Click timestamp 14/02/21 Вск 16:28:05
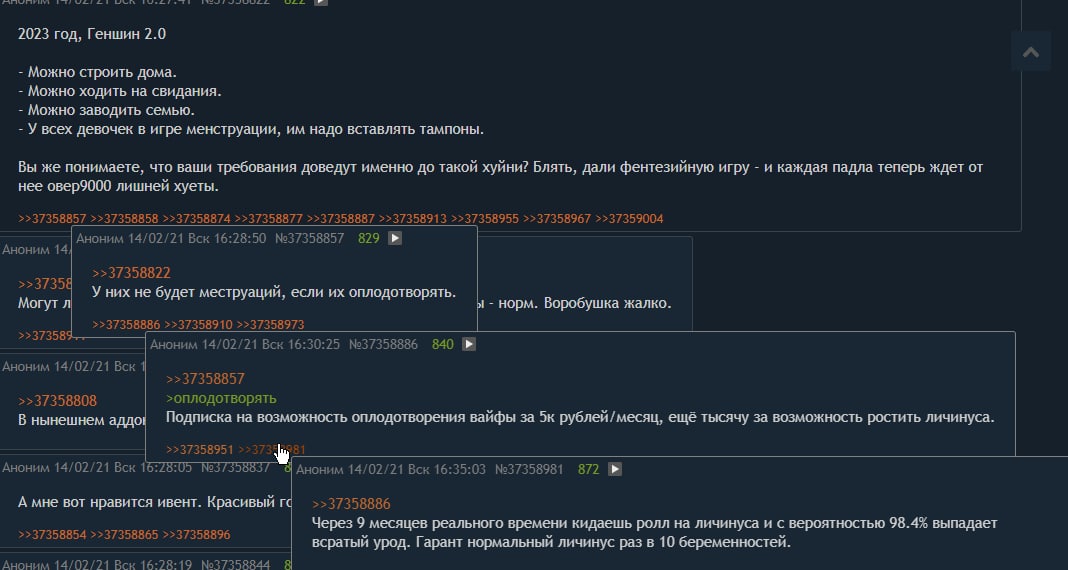This screenshot has width=1068, height=570. 123,468
